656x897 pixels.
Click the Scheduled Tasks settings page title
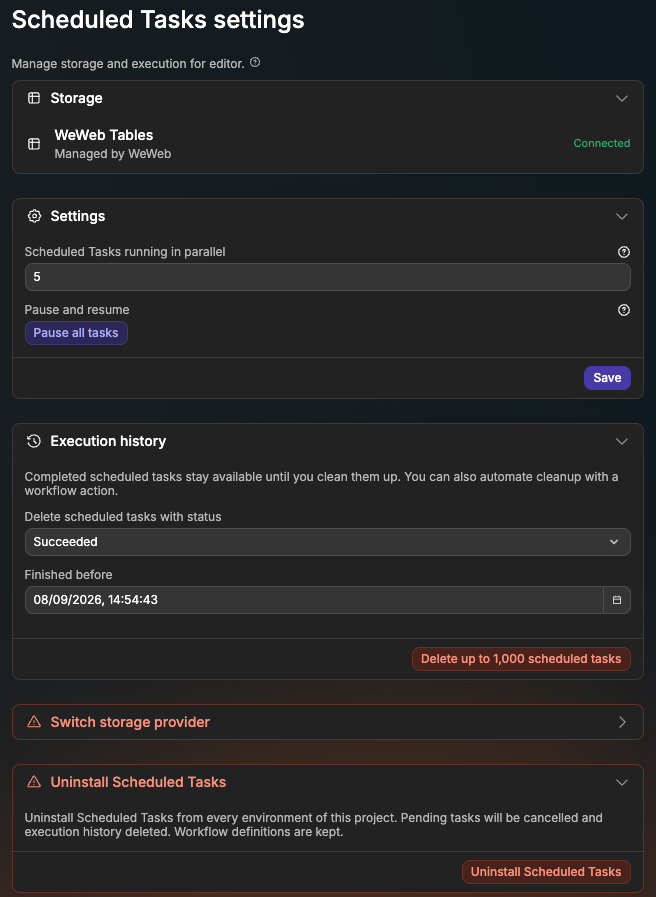[x=158, y=19]
